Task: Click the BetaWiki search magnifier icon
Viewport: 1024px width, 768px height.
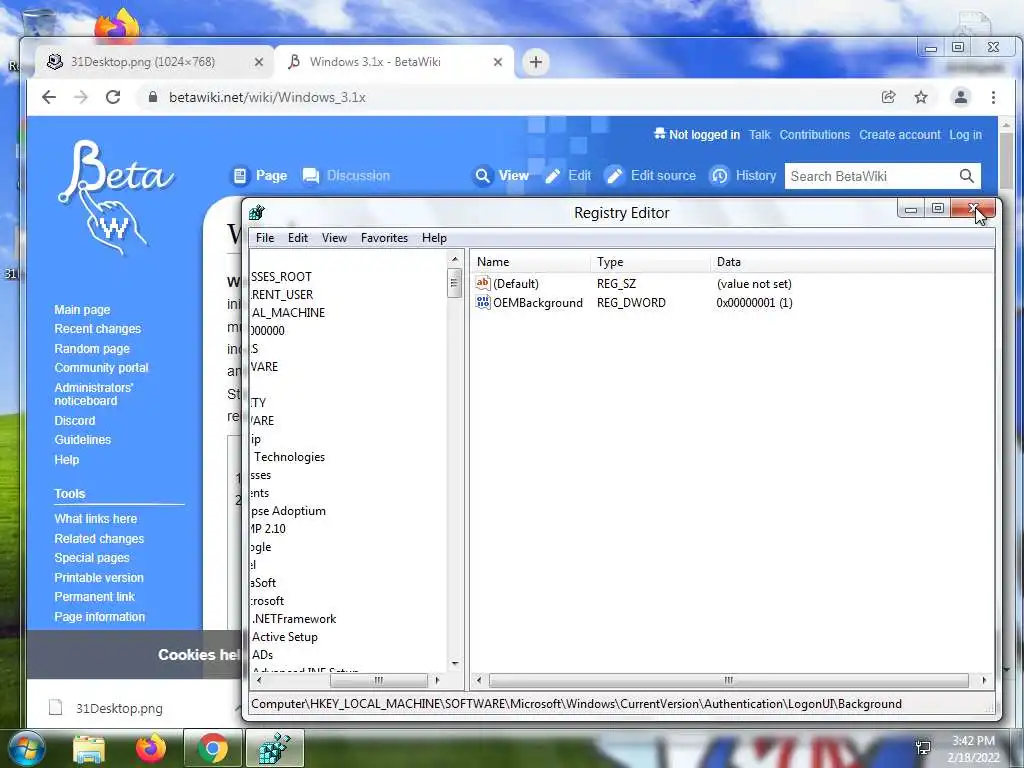Action: [x=967, y=176]
